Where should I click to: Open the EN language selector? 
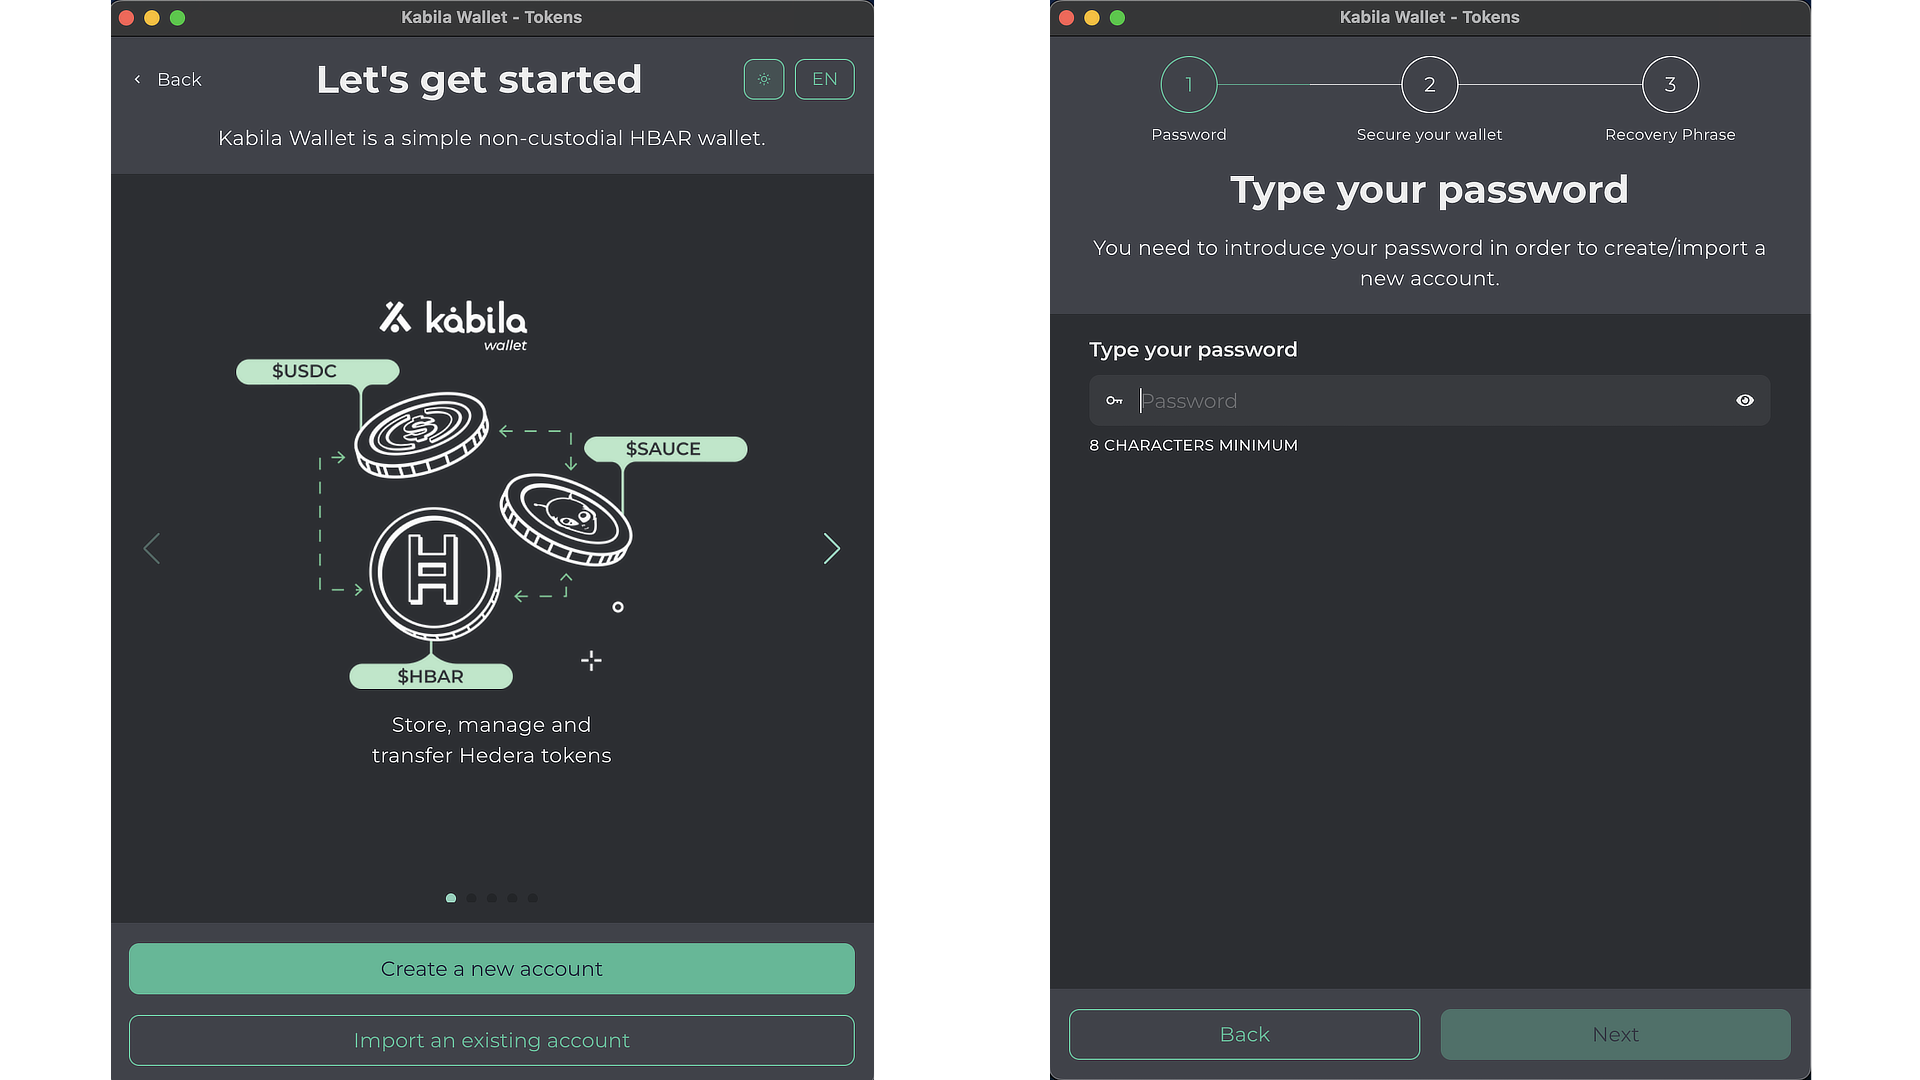pyautogui.click(x=824, y=79)
